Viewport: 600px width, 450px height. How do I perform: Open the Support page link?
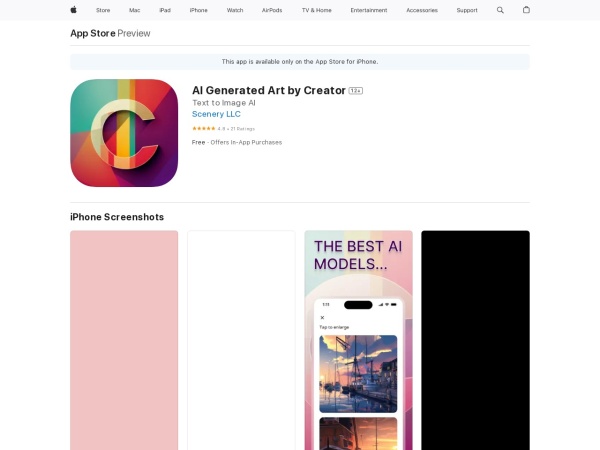(467, 10)
